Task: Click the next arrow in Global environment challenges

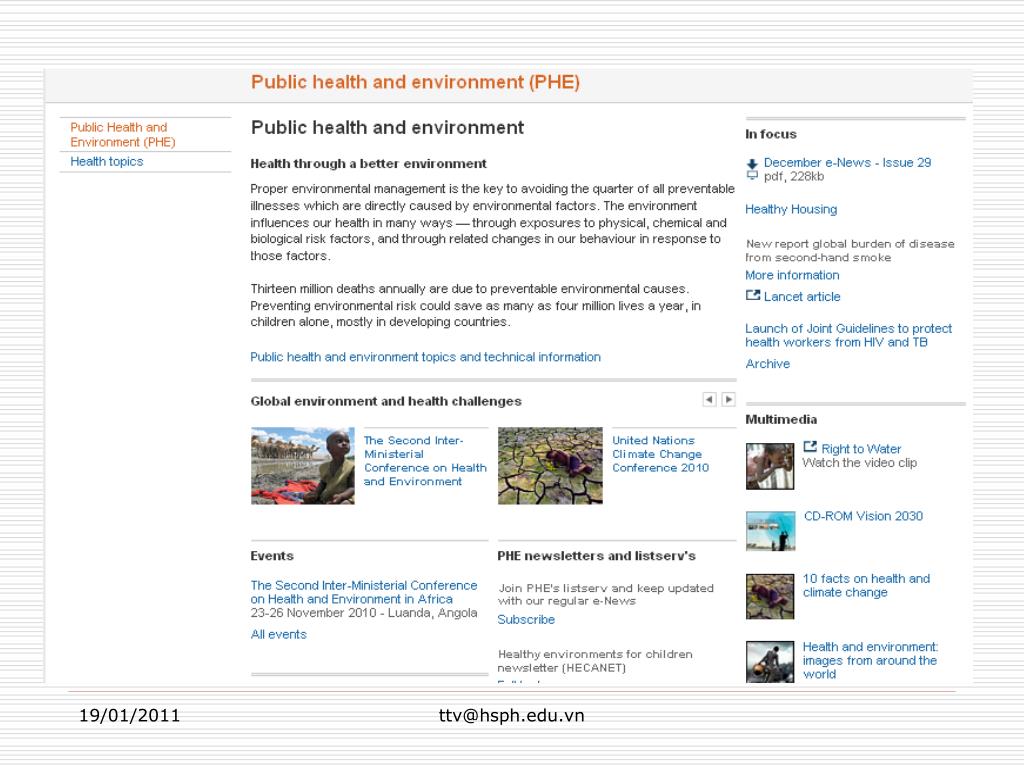Action: point(729,399)
